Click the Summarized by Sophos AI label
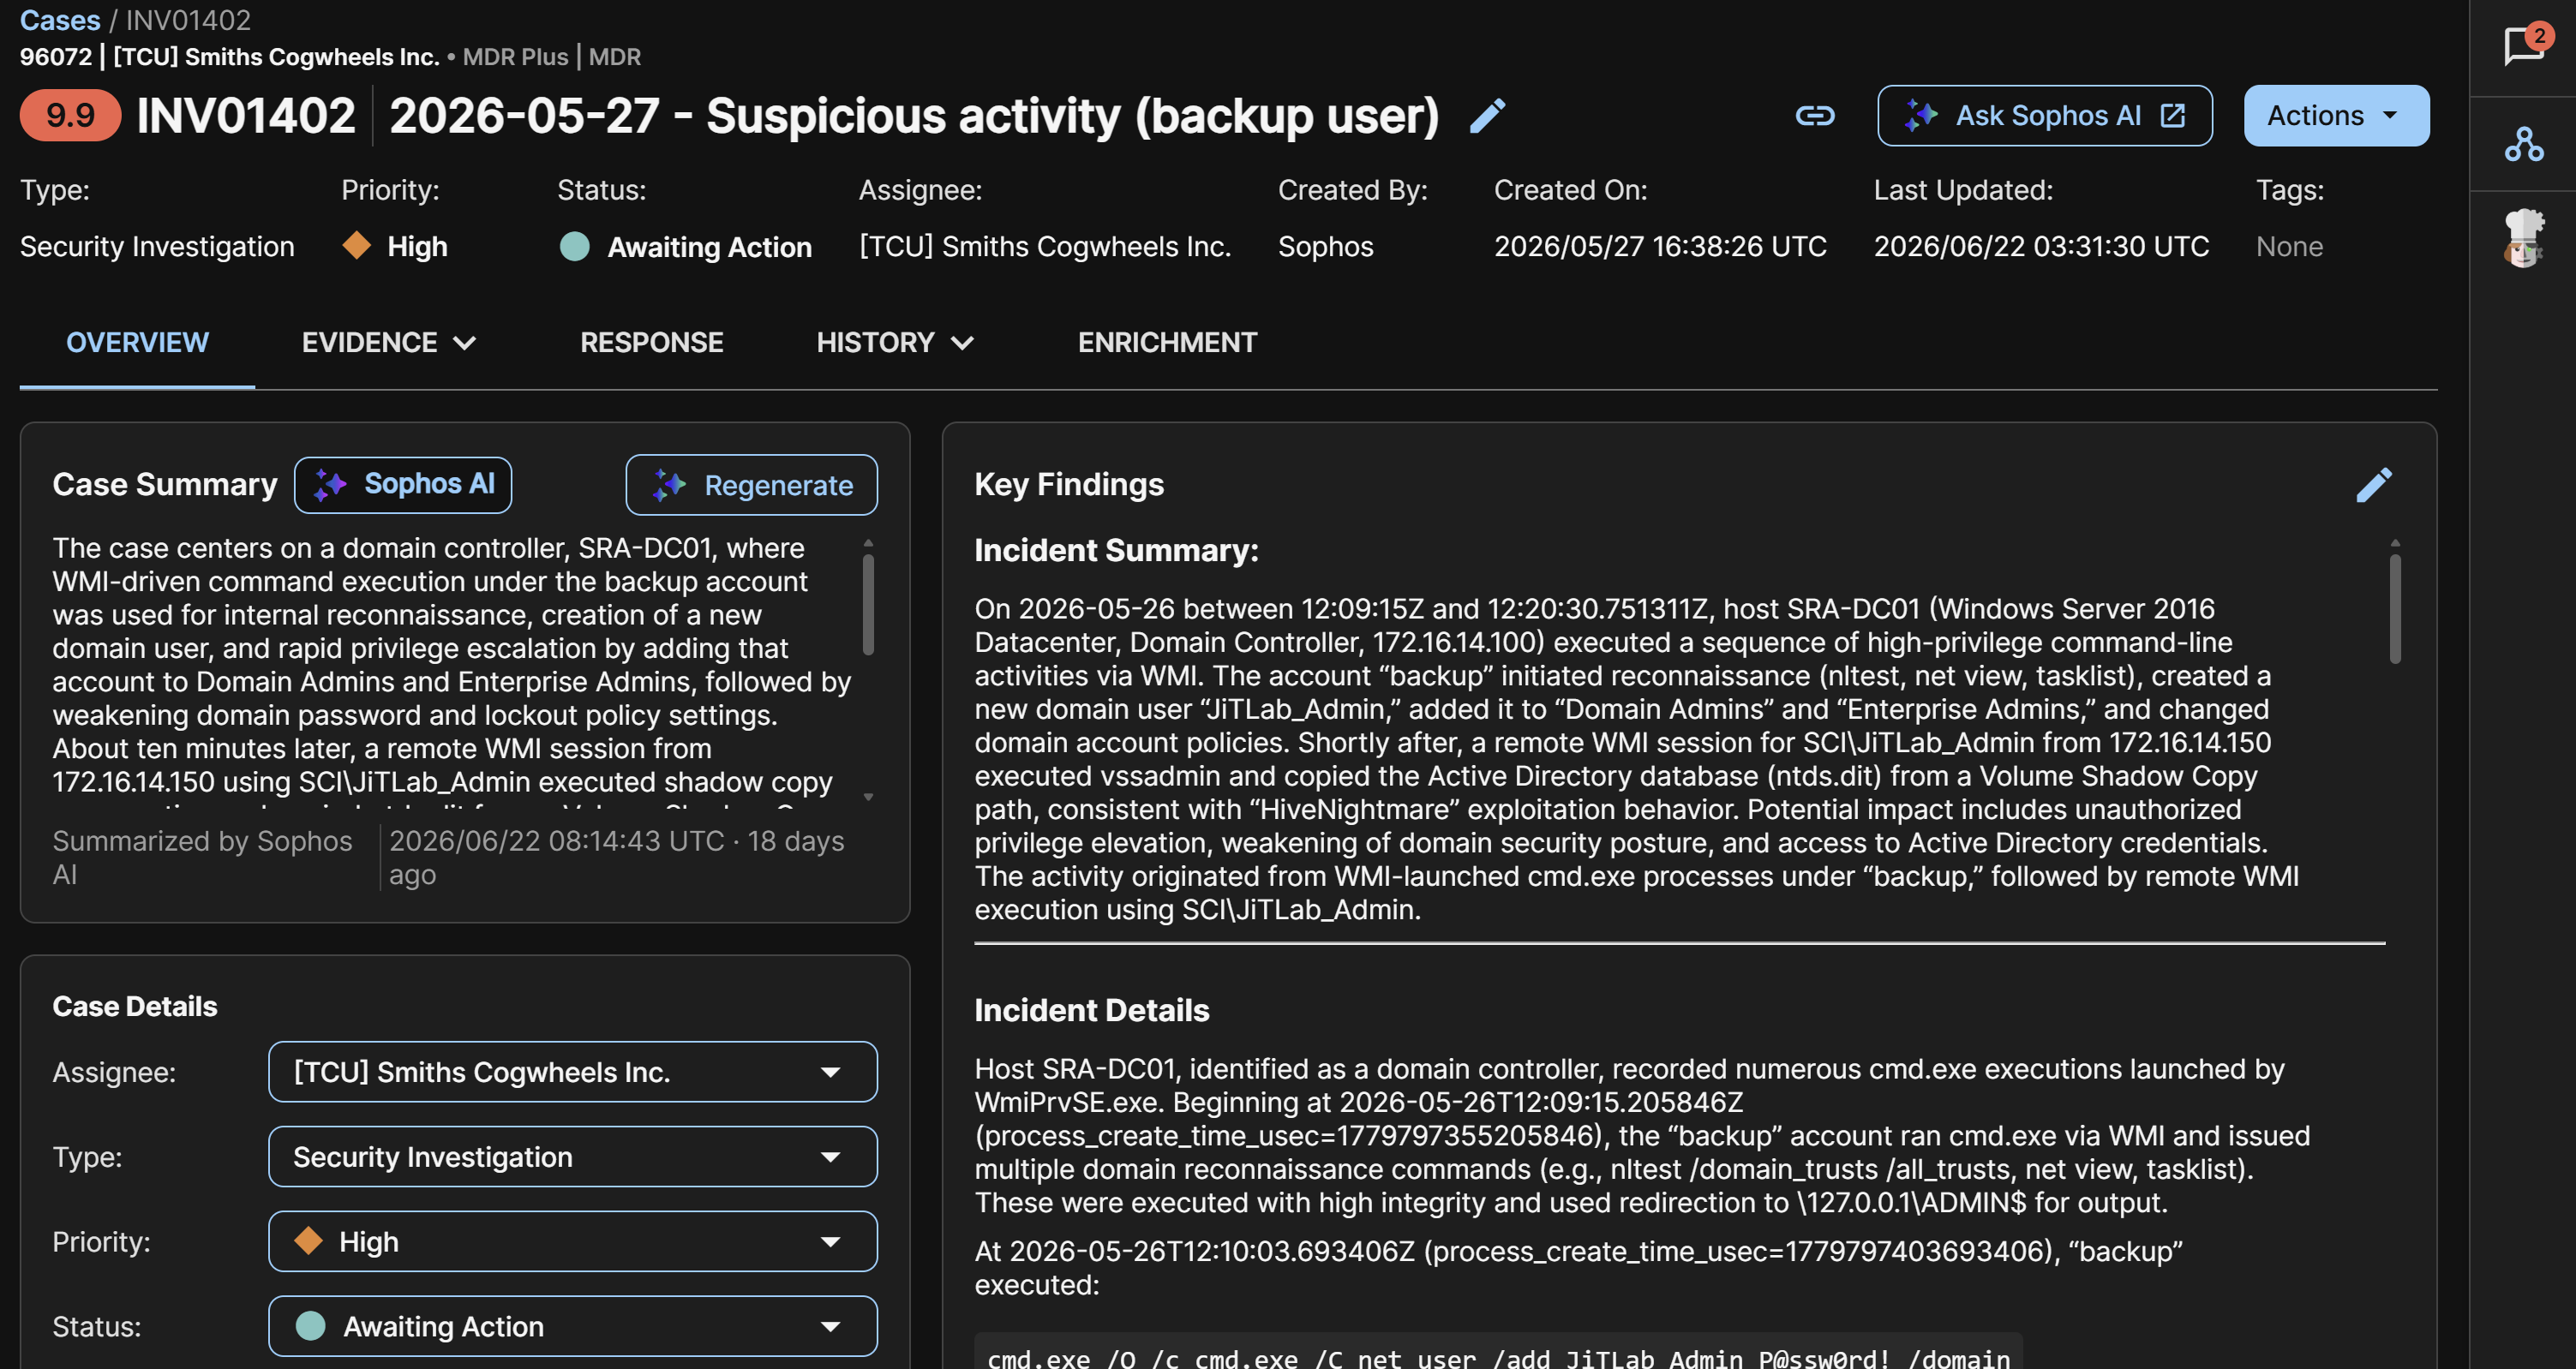The width and height of the screenshot is (2576, 1369). coord(202,857)
